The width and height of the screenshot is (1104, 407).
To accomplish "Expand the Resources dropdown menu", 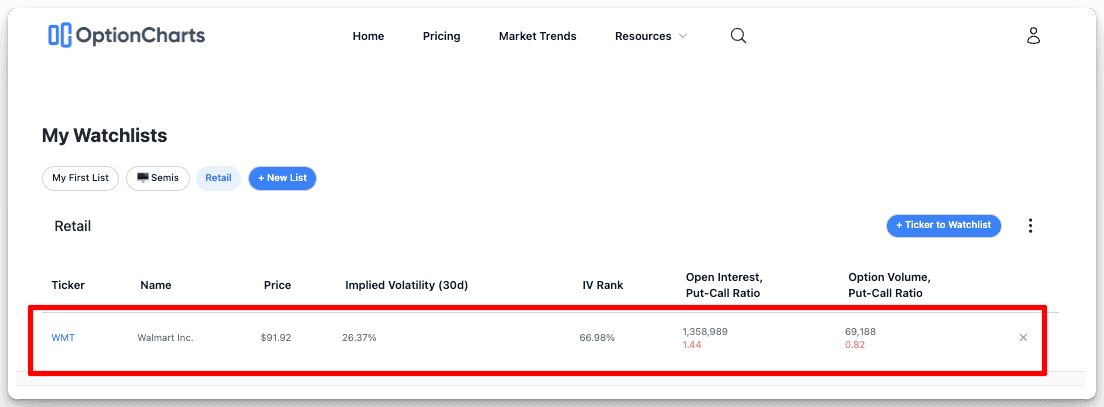I will point(651,36).
